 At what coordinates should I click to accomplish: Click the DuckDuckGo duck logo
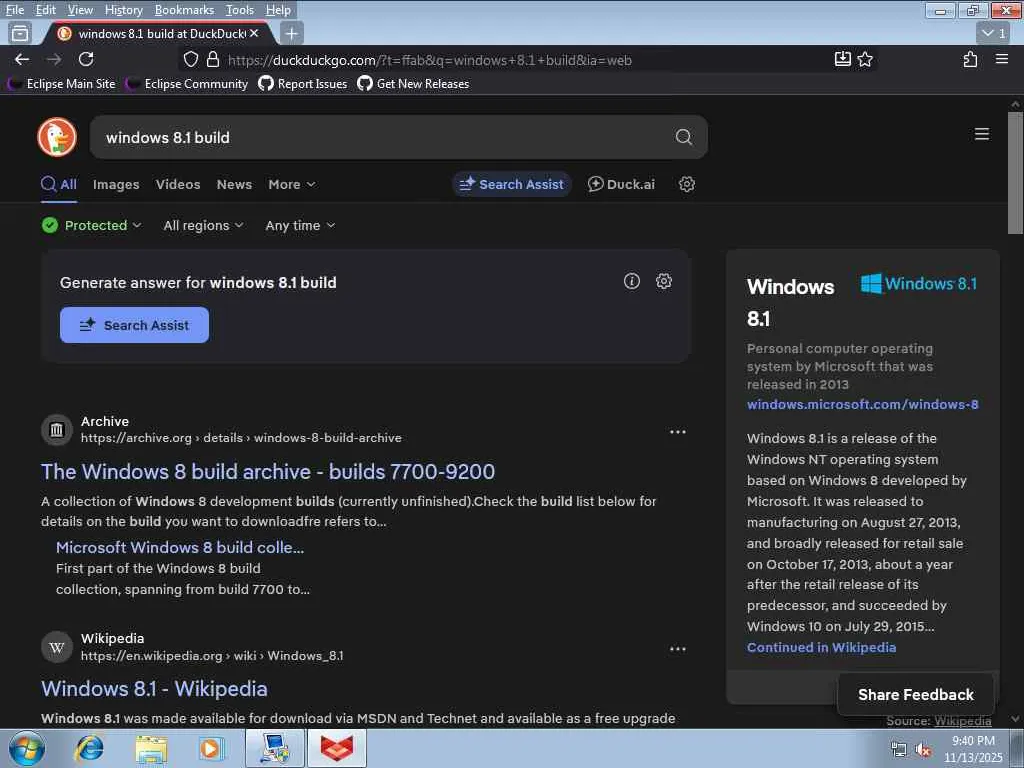point(57,137)
